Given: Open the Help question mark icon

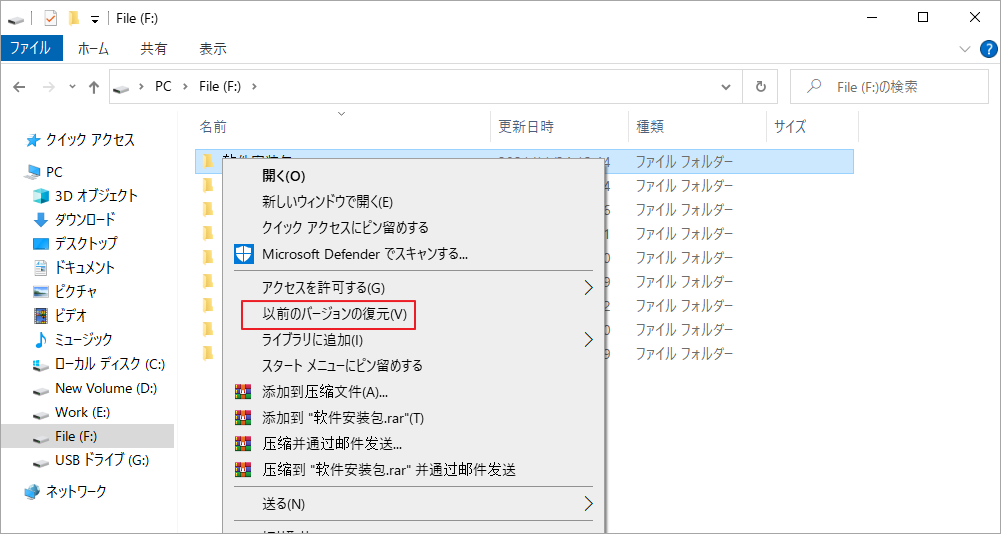Looking at the screenshot, I should pyautogui.click(x=988, y=49).
